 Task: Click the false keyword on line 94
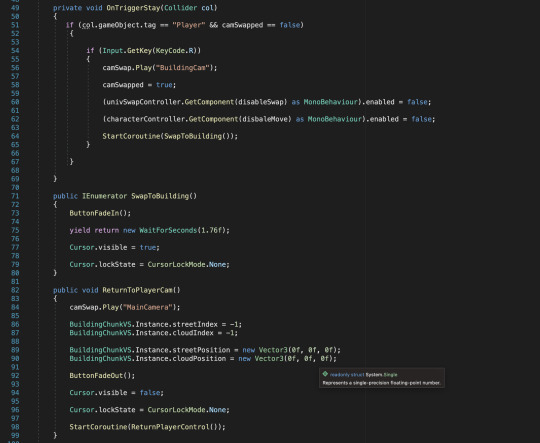(150, 393)
